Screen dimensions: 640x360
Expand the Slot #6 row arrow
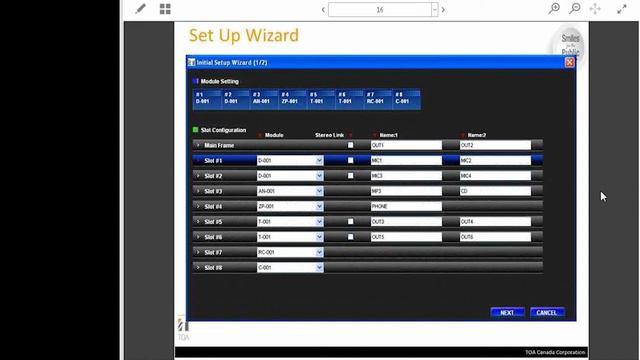pyautogui.click(x=198, y=237)
